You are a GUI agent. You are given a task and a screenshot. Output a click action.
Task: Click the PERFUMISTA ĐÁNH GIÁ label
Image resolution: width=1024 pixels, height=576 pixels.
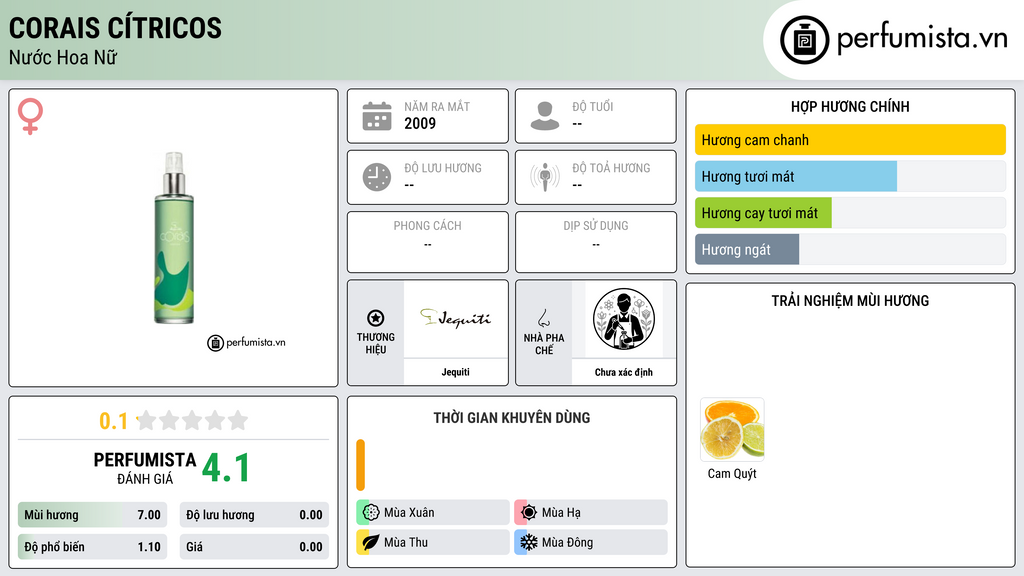click(145, 468)
